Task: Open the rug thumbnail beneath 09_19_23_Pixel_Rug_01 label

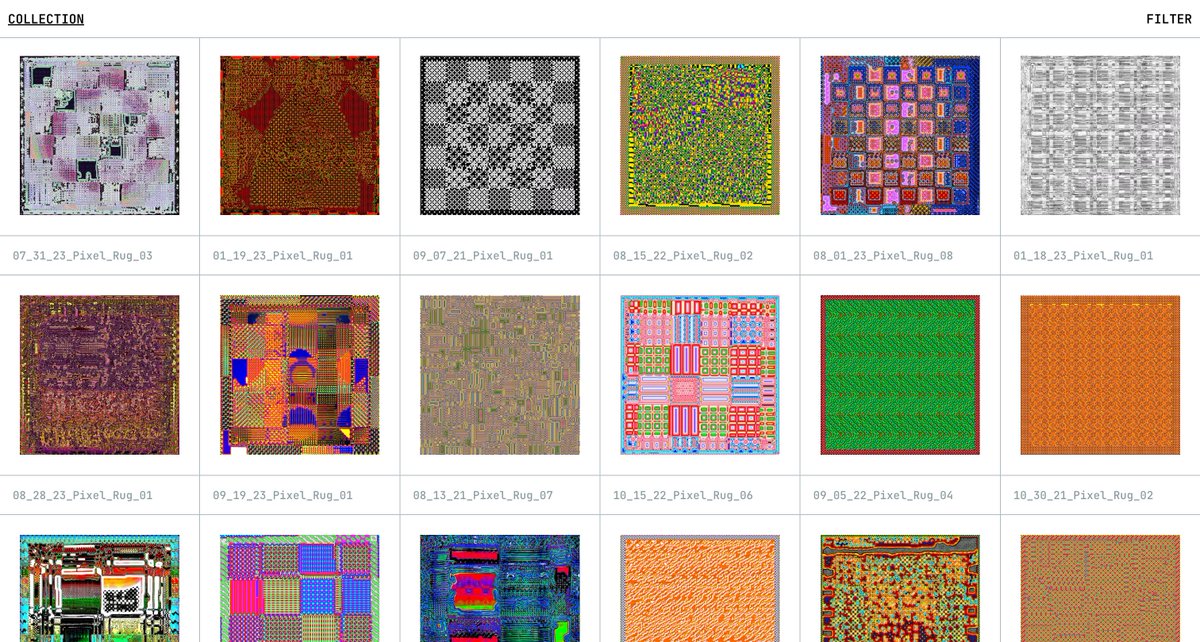Action: click(300, 589)
